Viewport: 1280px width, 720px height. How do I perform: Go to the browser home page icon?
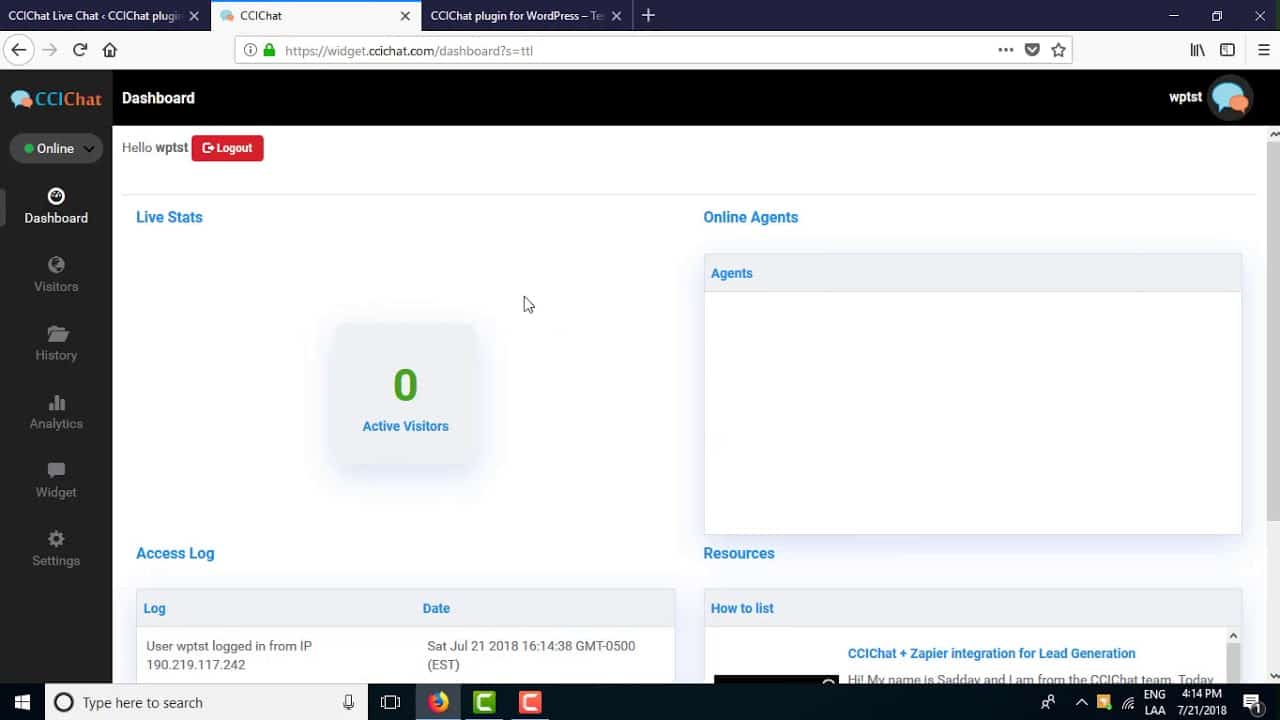pos(110,50)
